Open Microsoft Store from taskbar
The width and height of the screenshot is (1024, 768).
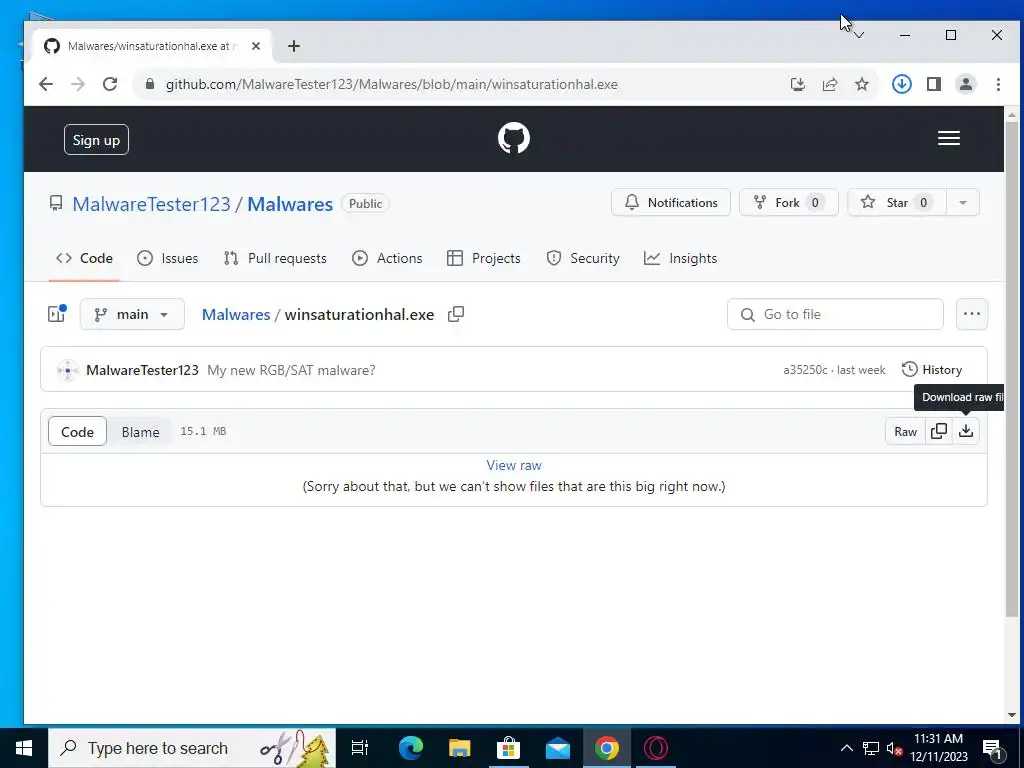[509, 748]
